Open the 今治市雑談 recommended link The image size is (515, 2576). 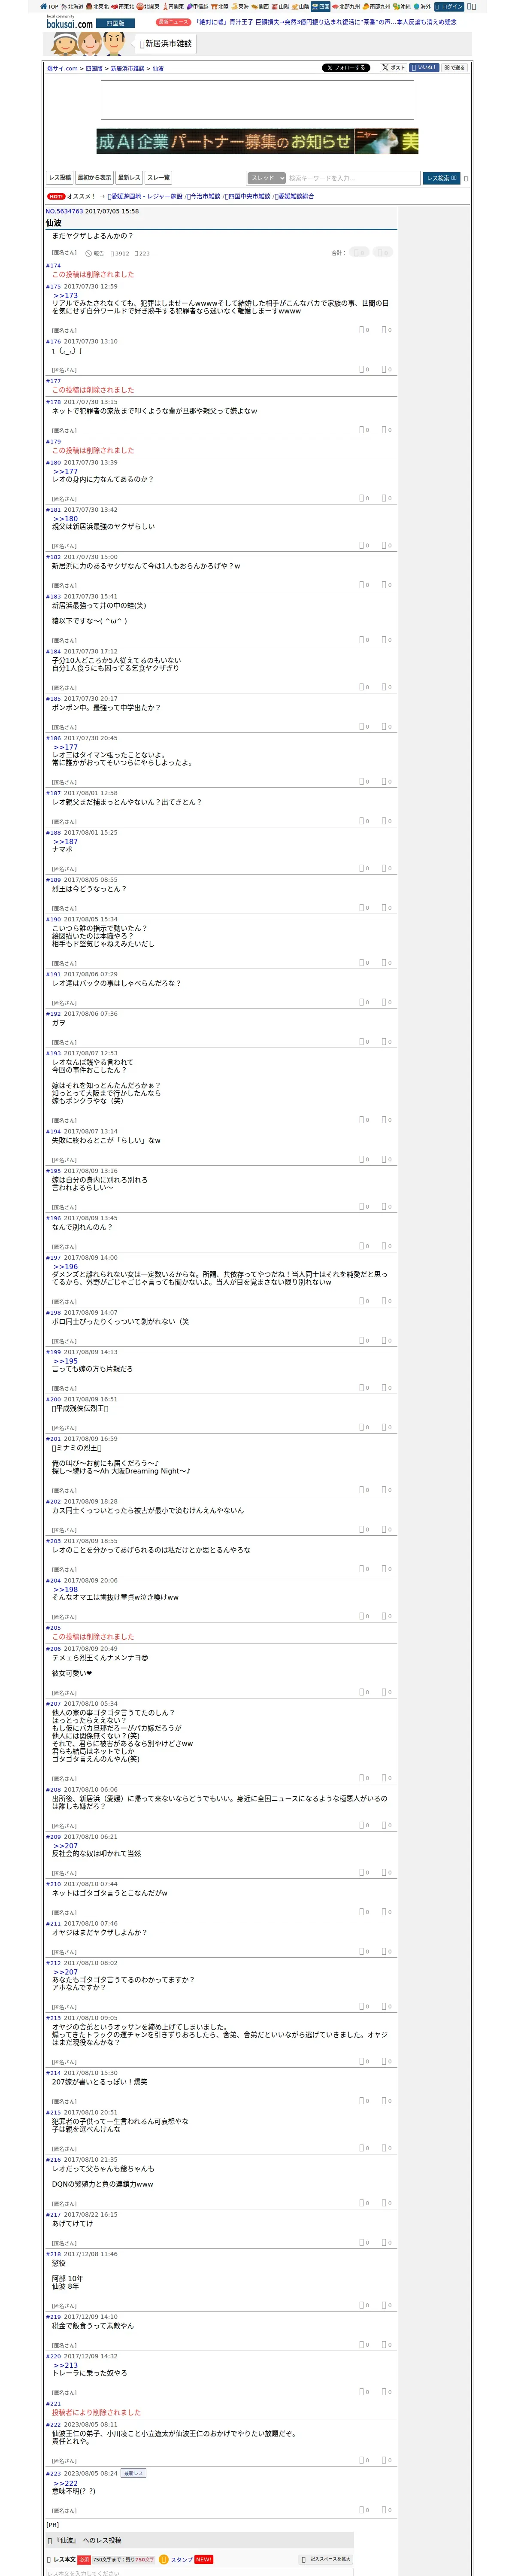[x=204, y=197]
